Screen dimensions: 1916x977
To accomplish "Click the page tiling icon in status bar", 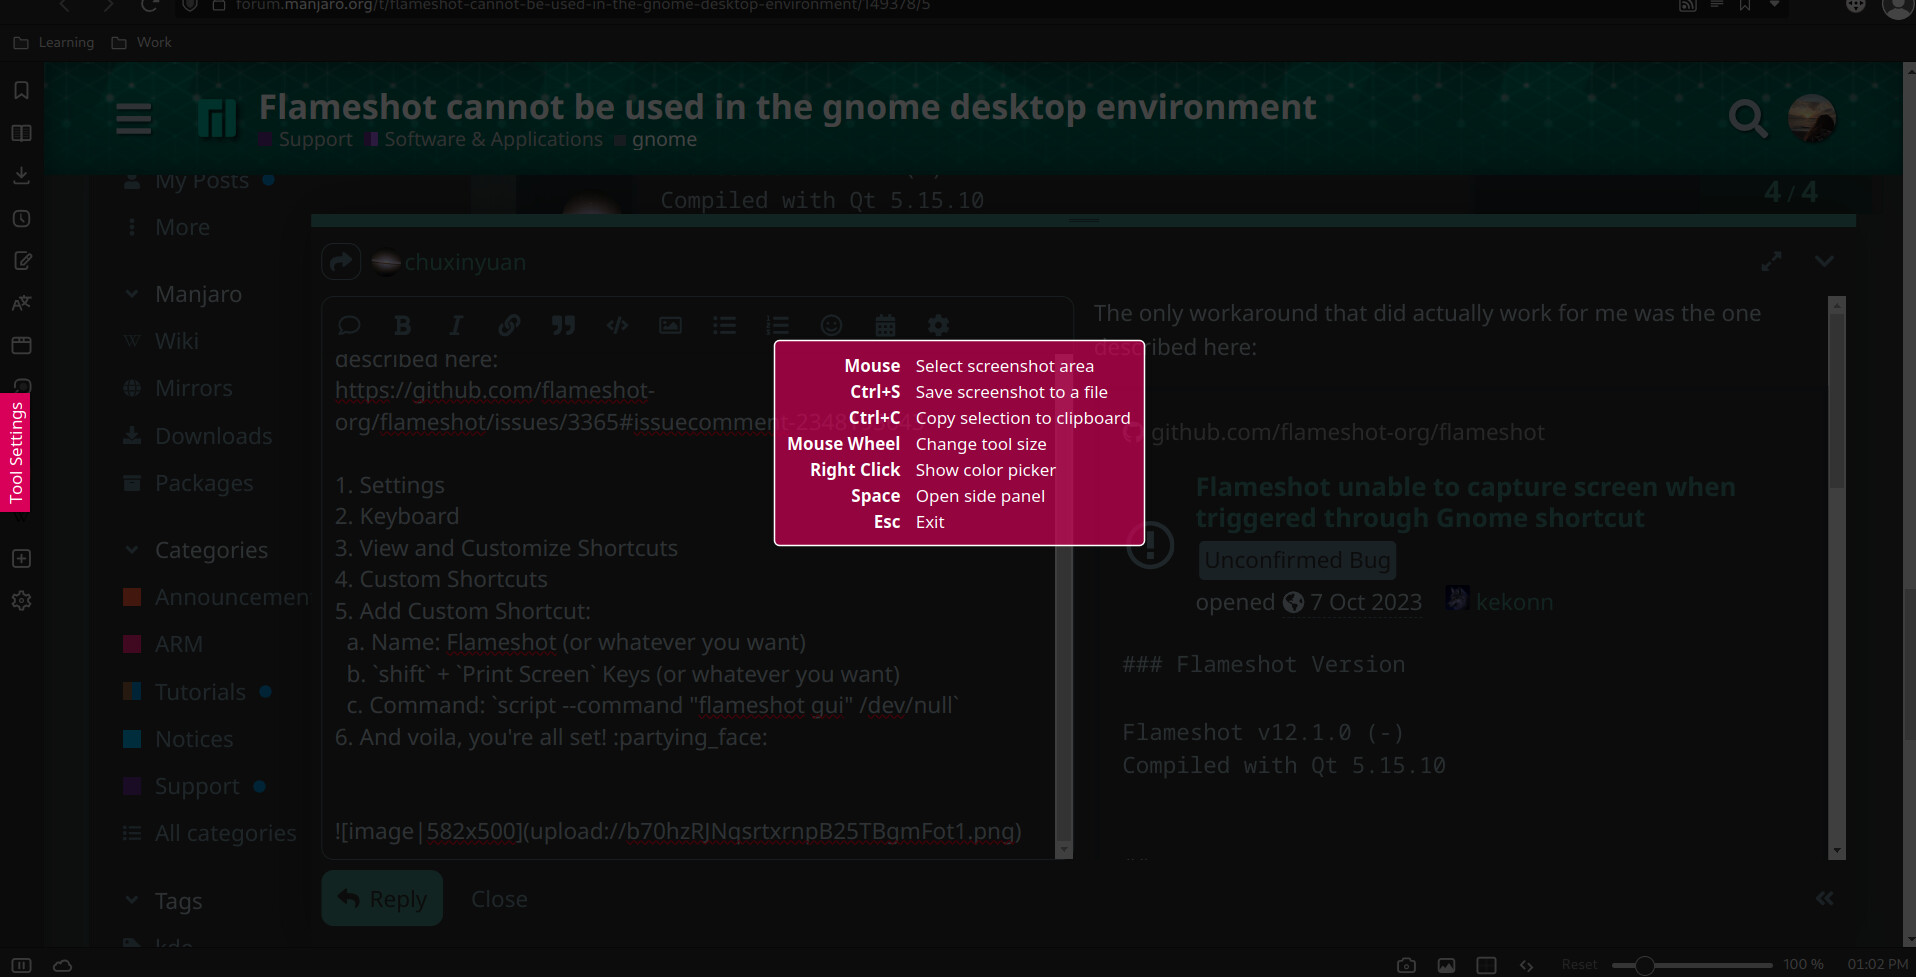I will pos(1487,965).
